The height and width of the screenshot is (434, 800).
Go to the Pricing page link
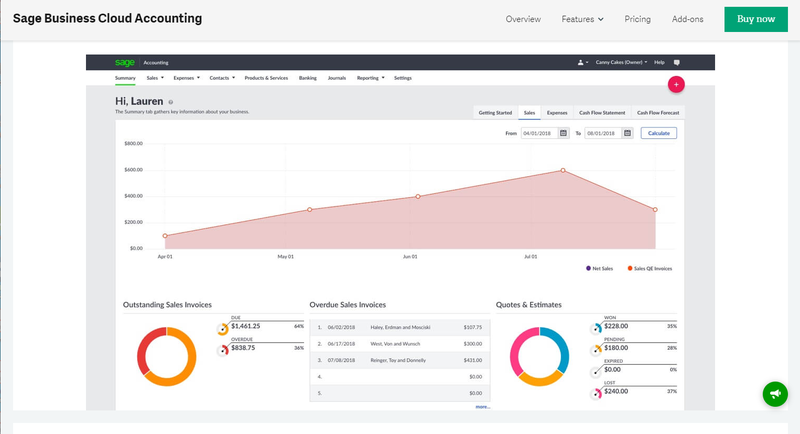tap(637, 19)
